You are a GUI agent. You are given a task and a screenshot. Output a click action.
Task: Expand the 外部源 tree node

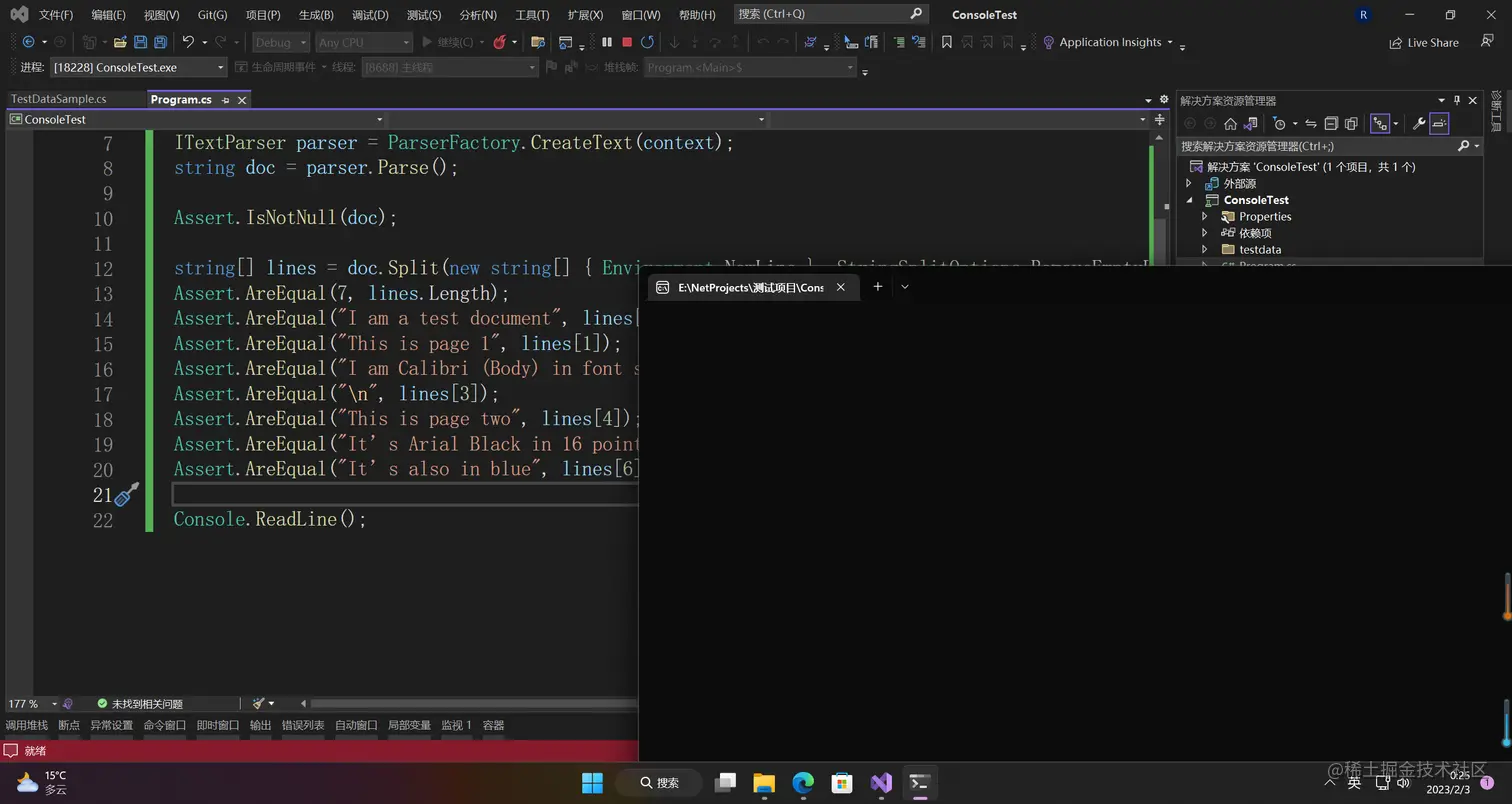coord(1189,183)
